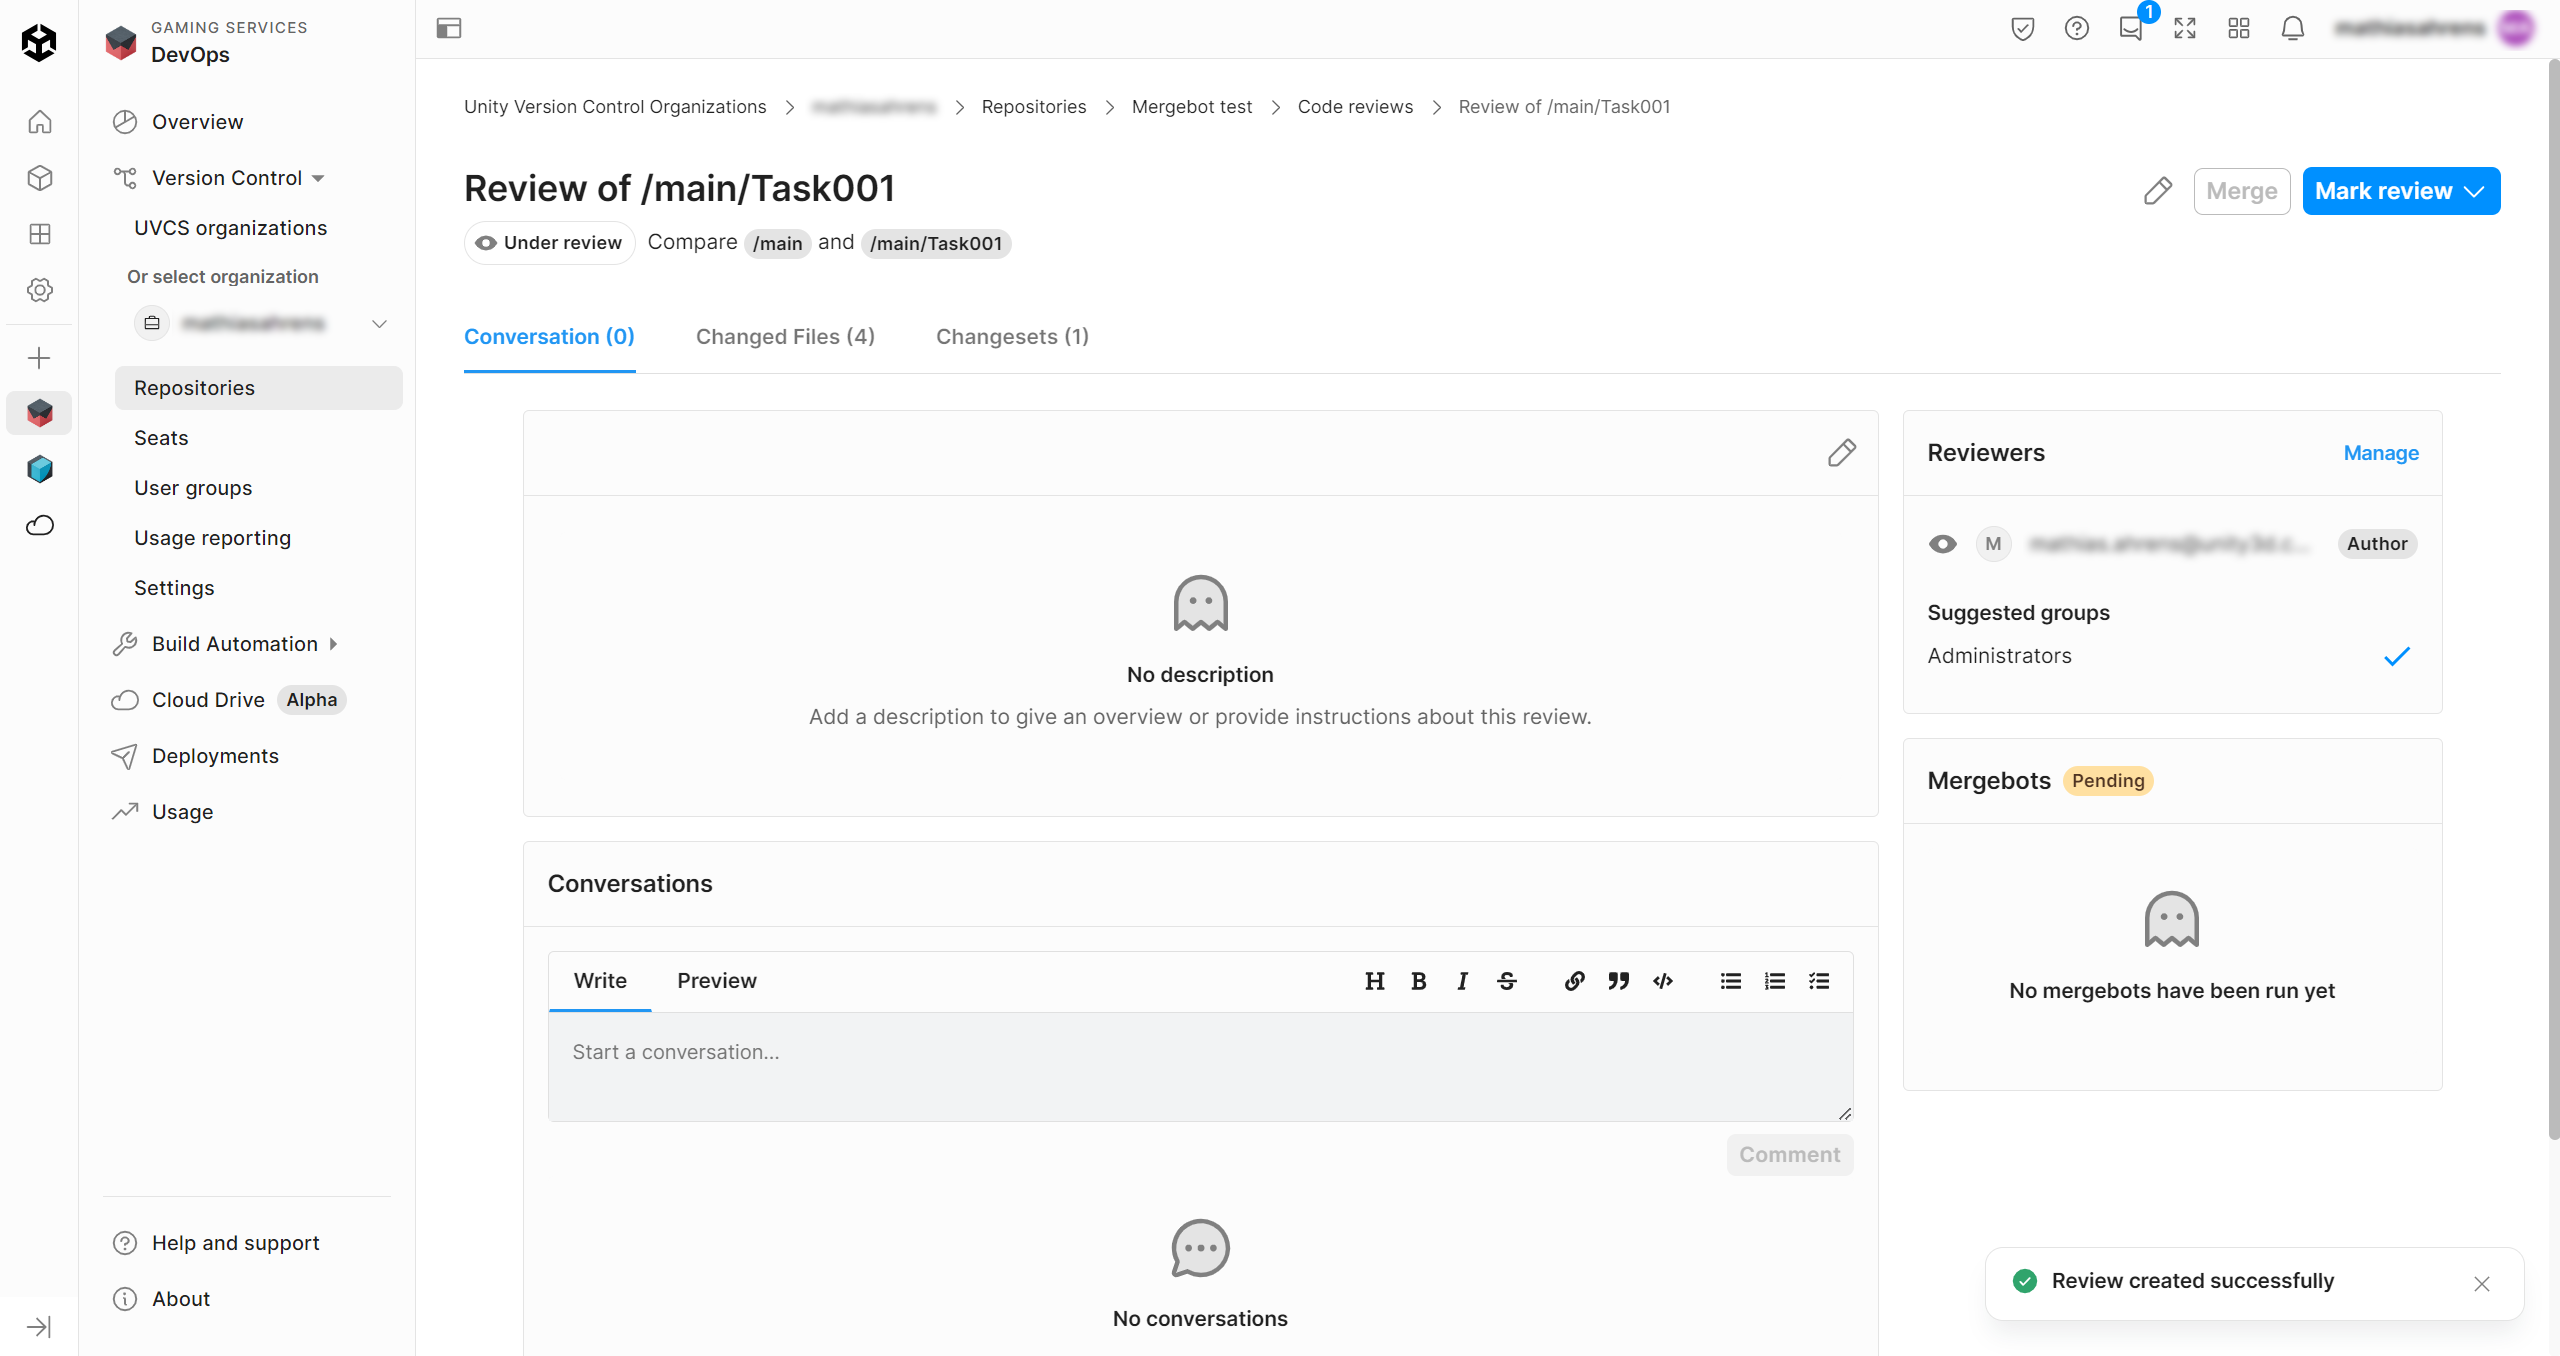Click into Start a conversation text field
The height and width of the screenshot is (1356, 2560).
tap(1199, 1066)
